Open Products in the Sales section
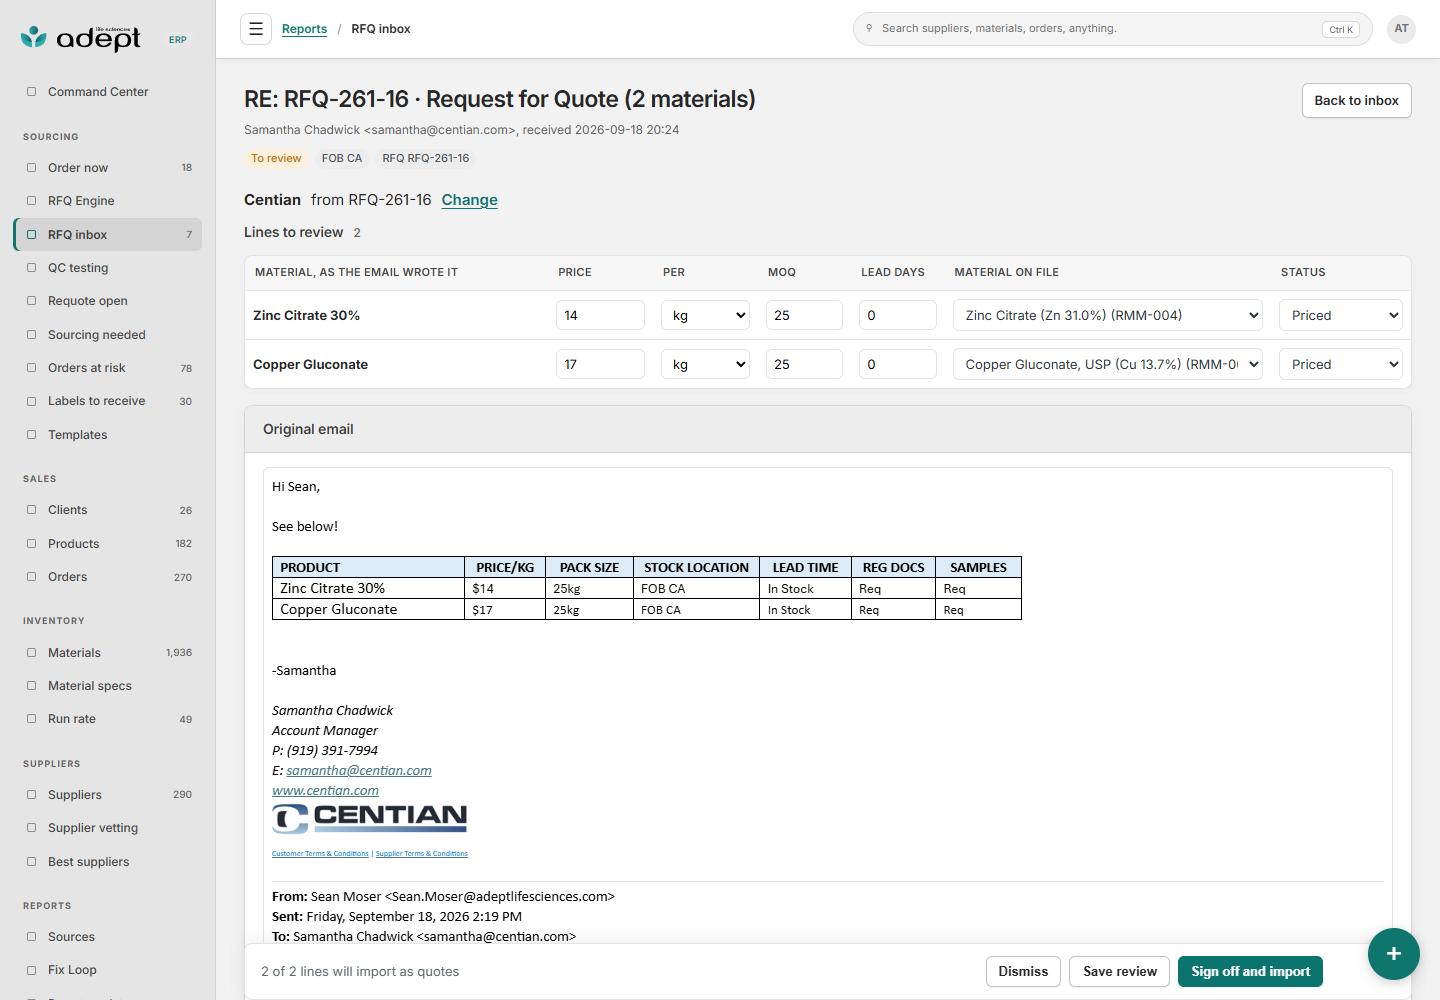 (108, 544)
